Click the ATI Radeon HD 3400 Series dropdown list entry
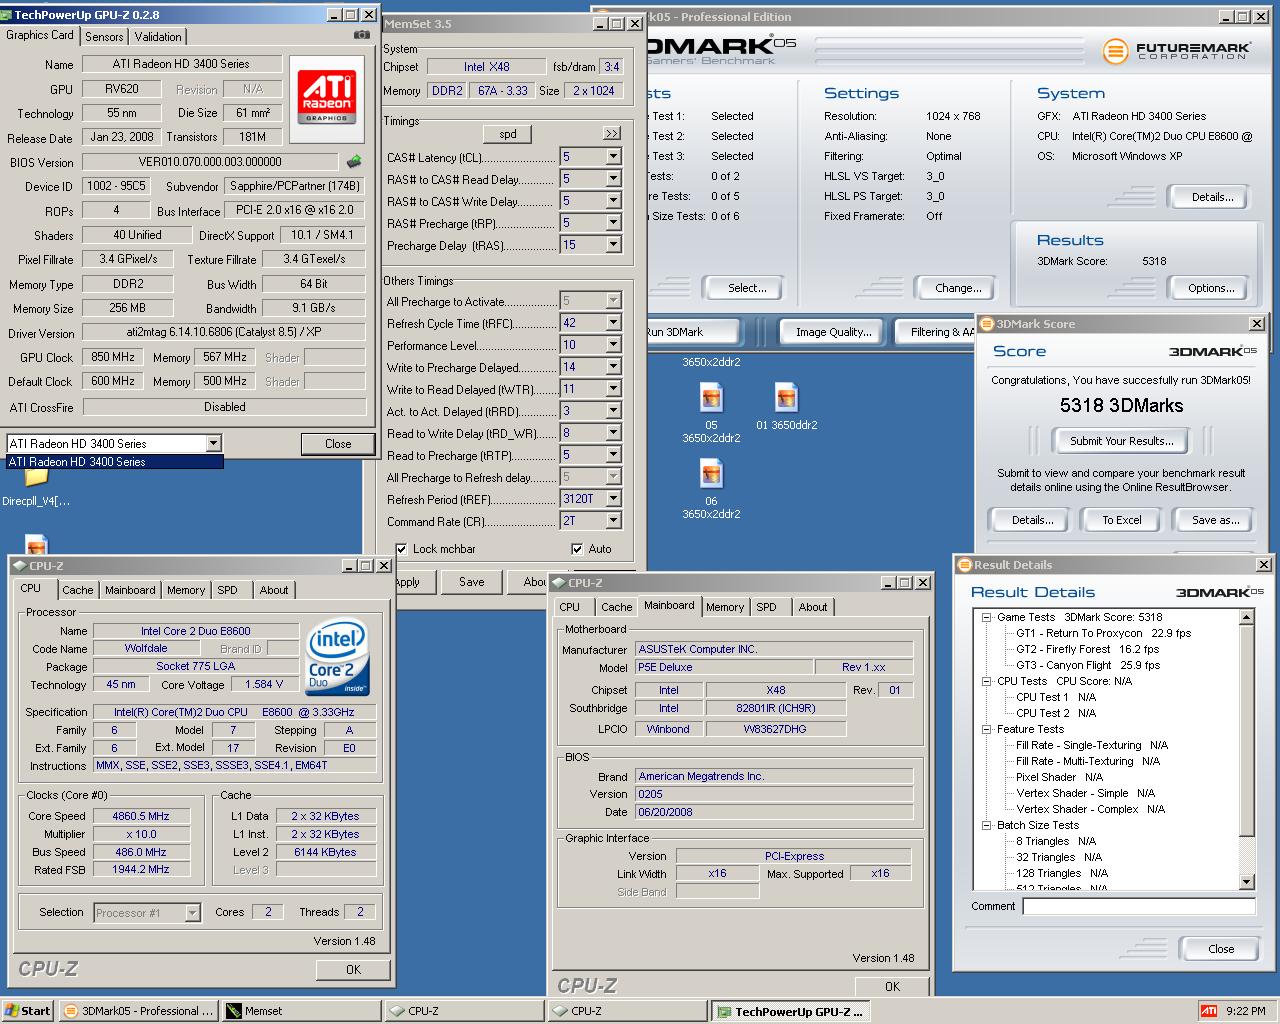 114,462
